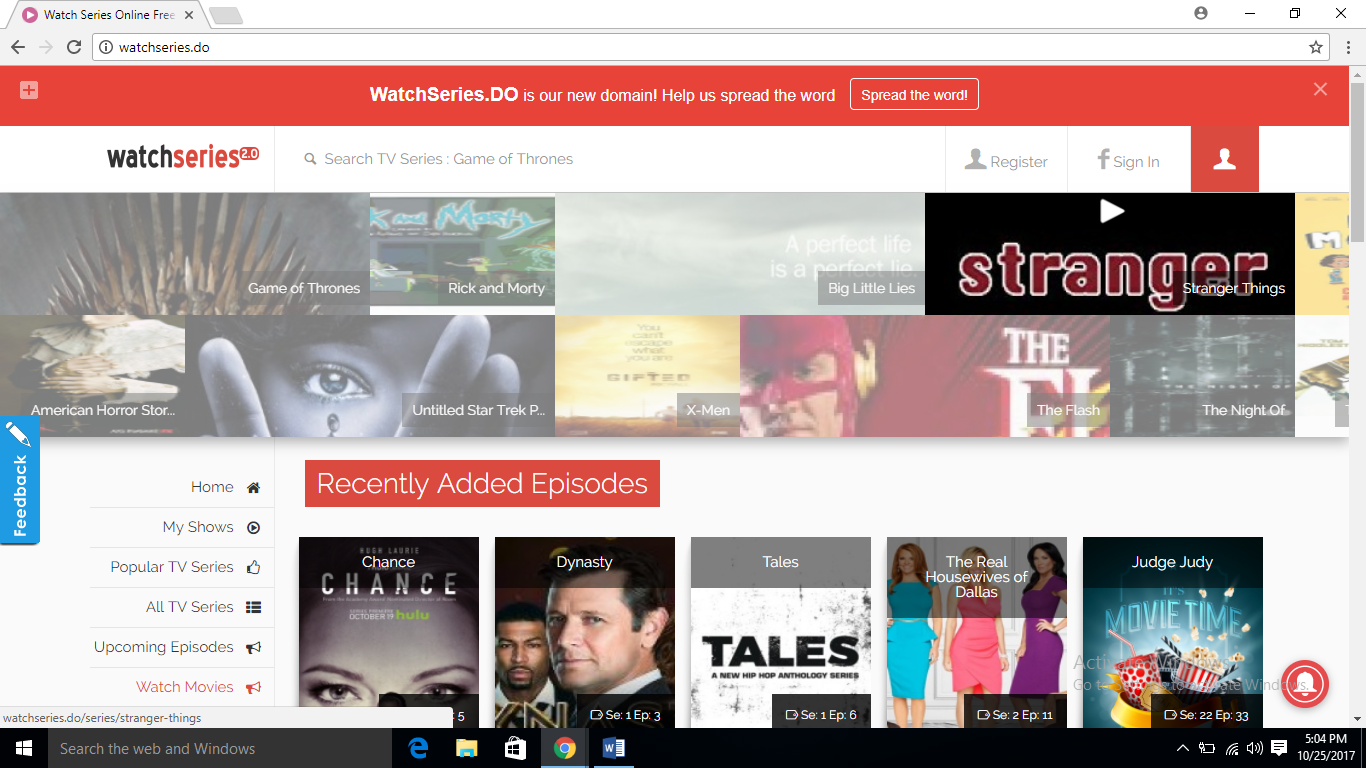Click the watchseries 2.0 logo
The width and height of the screenshot is (1366, 768).
coord(183,156)
